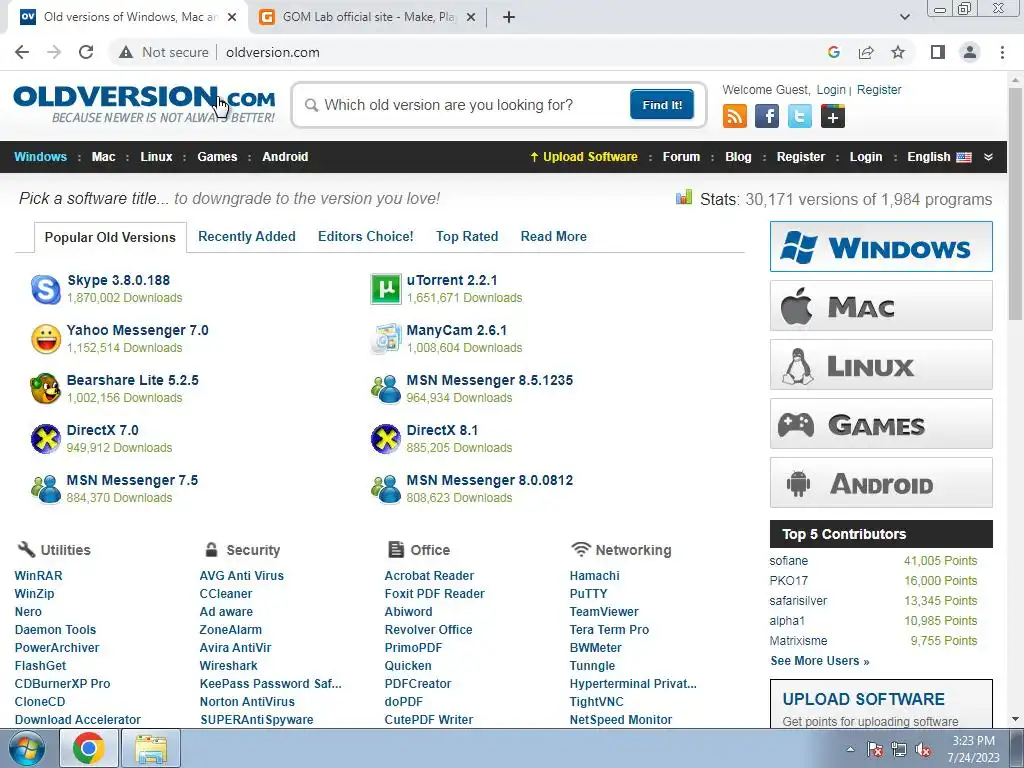Click the Not secure site info indicator

(164, 52)
